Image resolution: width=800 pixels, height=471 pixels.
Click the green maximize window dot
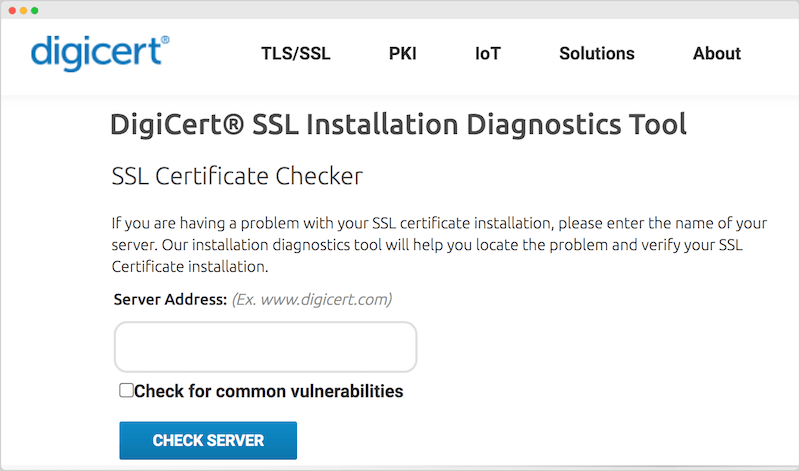35,10
